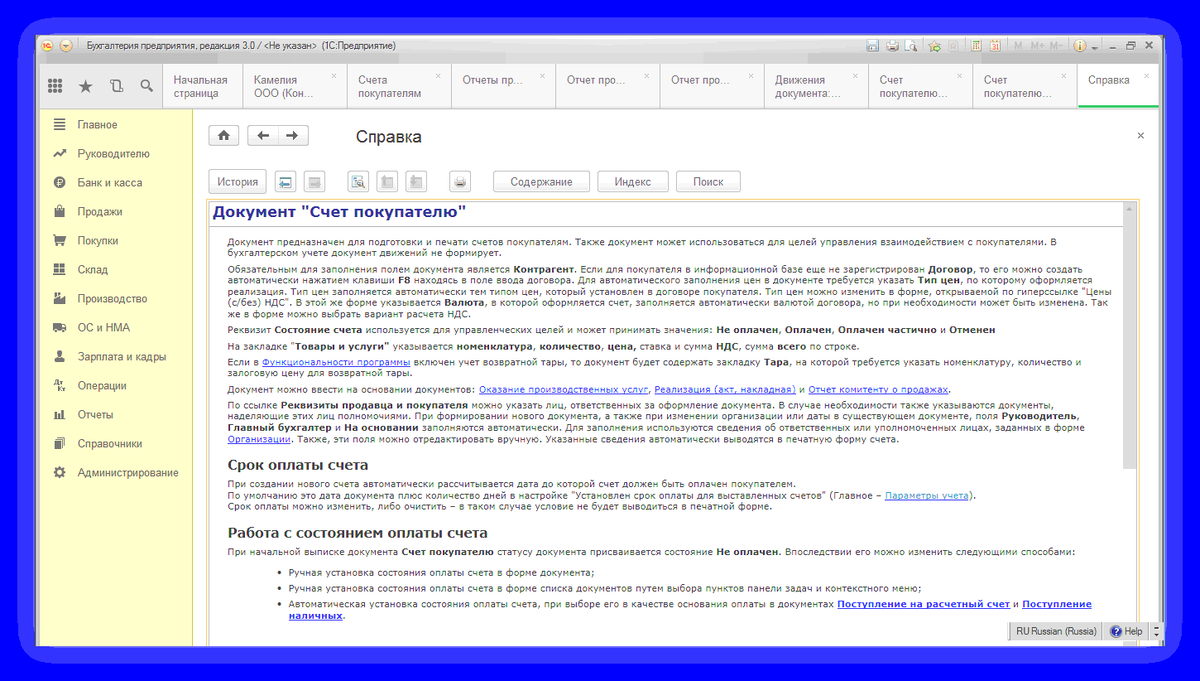This screenshot has width=1200, height=681.
Task: Open the Производство section
Action: pyautogui.click(x=112, y=299)
